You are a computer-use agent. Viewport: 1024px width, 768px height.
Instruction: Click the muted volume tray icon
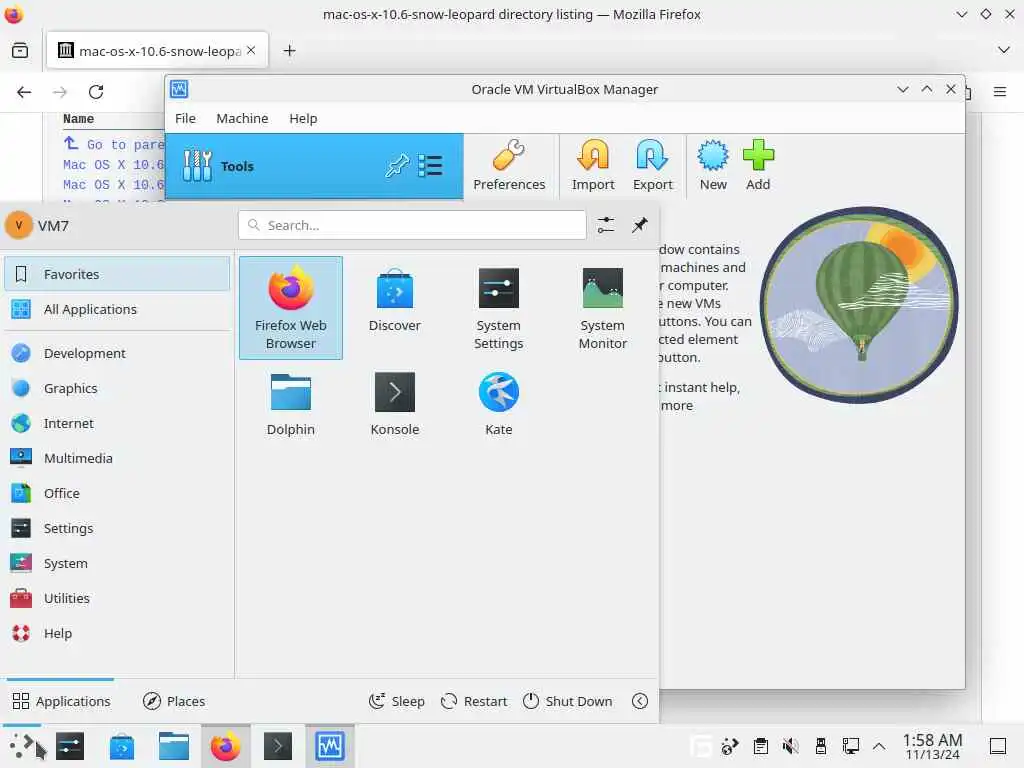[790, 746]
